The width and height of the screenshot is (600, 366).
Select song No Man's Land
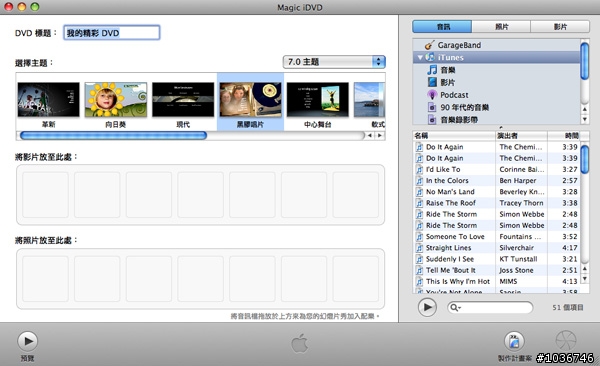(450, 191)
